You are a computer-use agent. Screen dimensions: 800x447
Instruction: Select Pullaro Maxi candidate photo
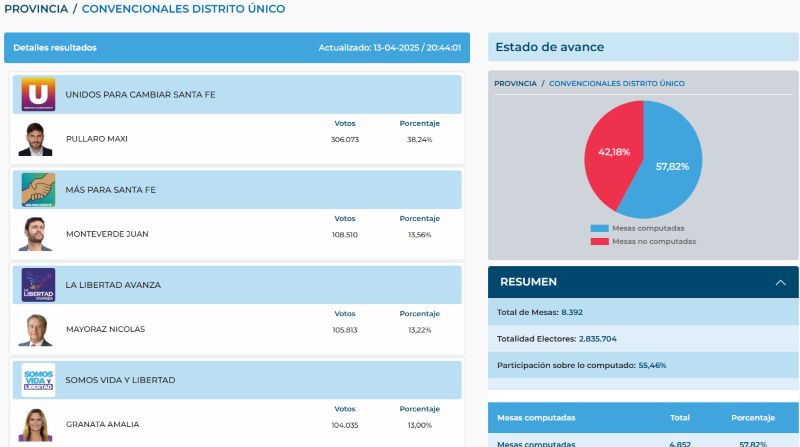[35, 139]
